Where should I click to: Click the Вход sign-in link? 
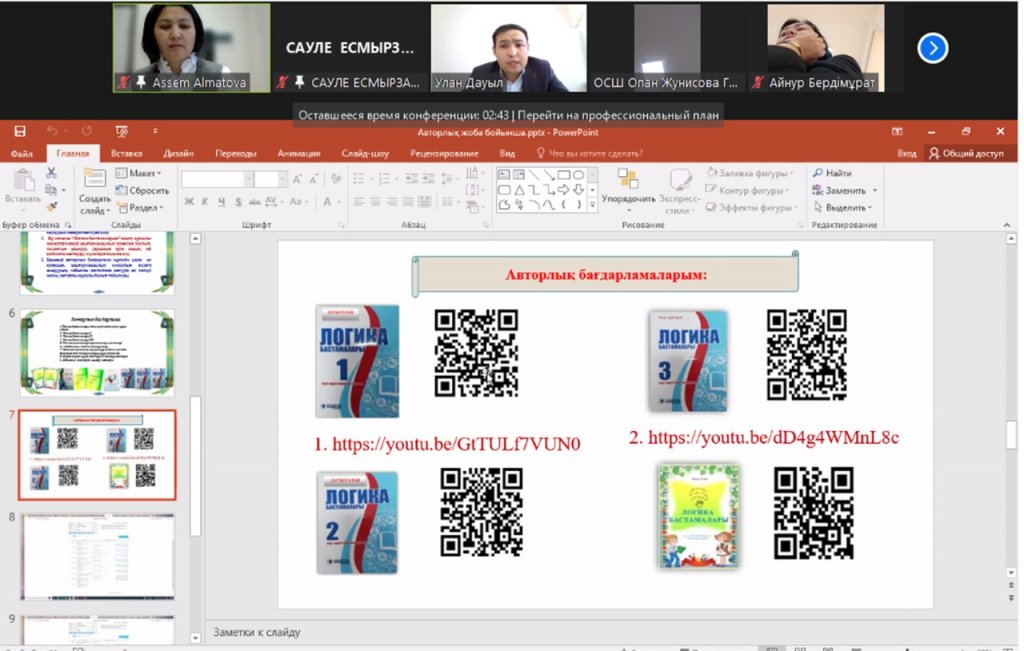(x=906, y=153)
